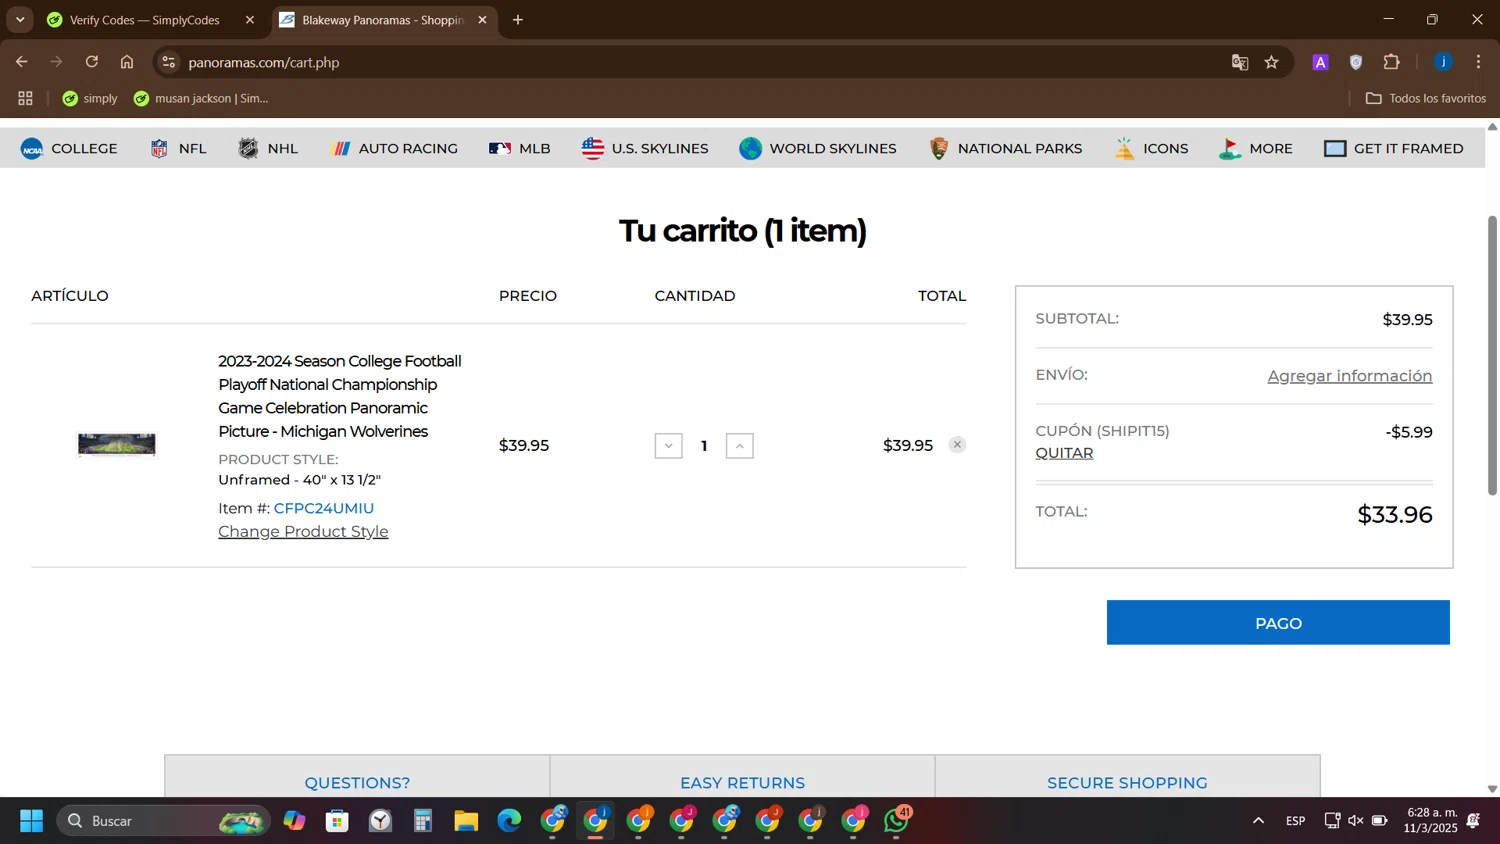Reload the current page
This screenshot has height=844, width=1500.
(x=92, y=62)
